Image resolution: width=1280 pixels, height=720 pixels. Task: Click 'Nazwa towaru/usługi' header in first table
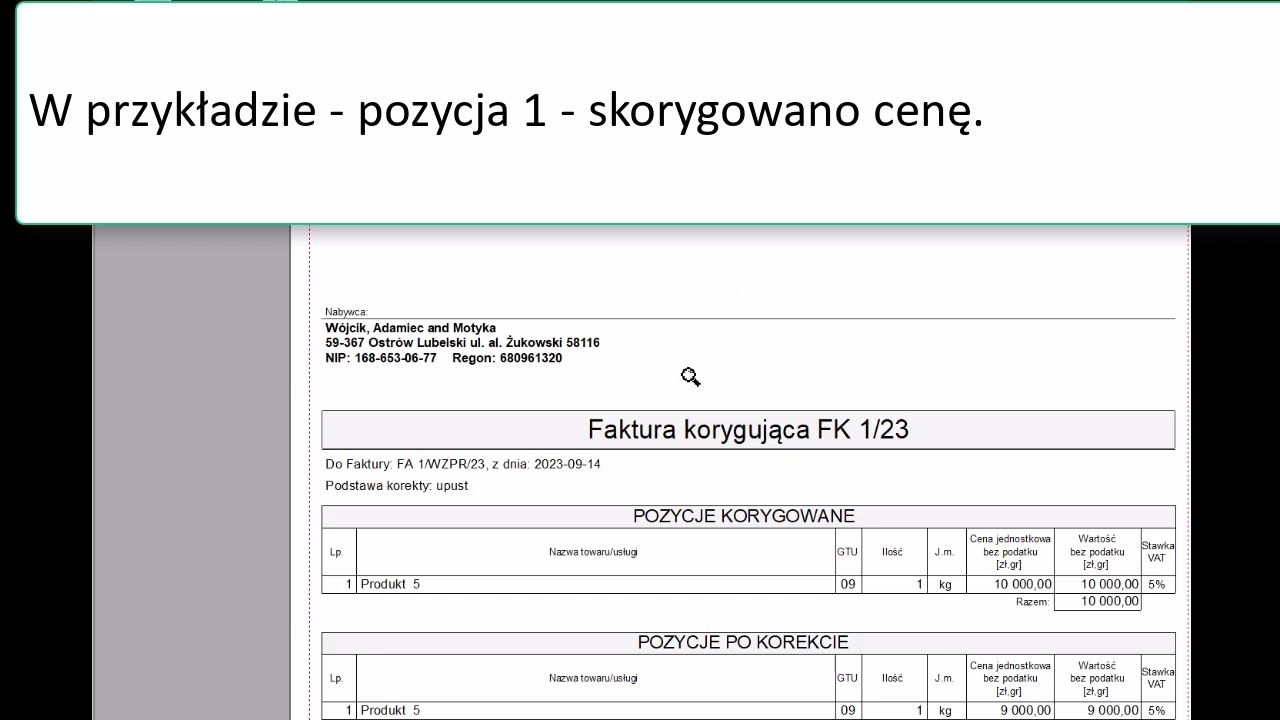(x=593, y=552)
